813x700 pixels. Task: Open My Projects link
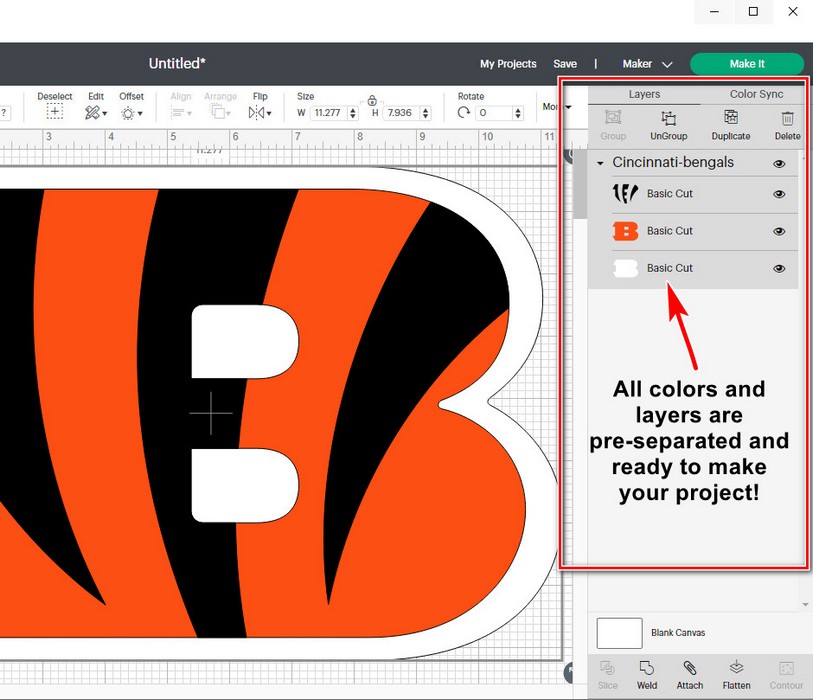click(x=508, y=64)
